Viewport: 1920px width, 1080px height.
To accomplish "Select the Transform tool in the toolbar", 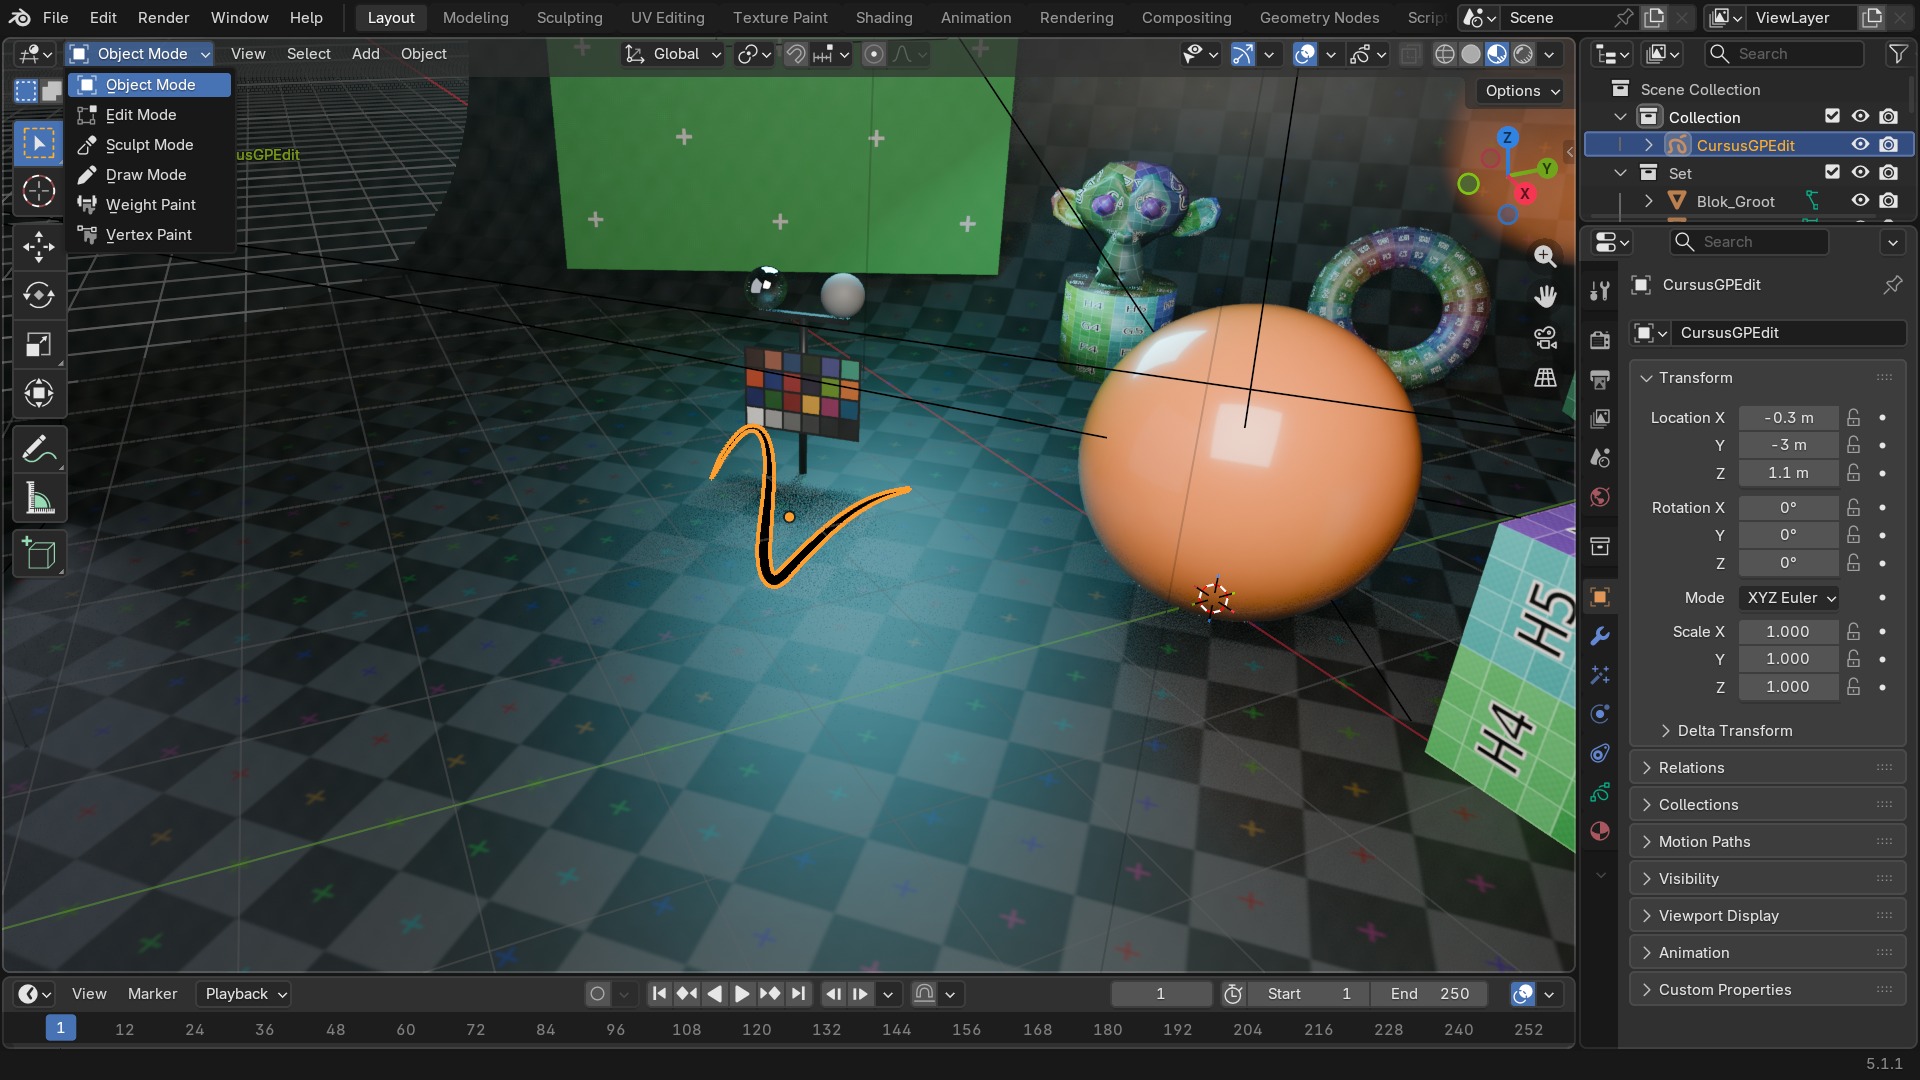I will (39, 394).
